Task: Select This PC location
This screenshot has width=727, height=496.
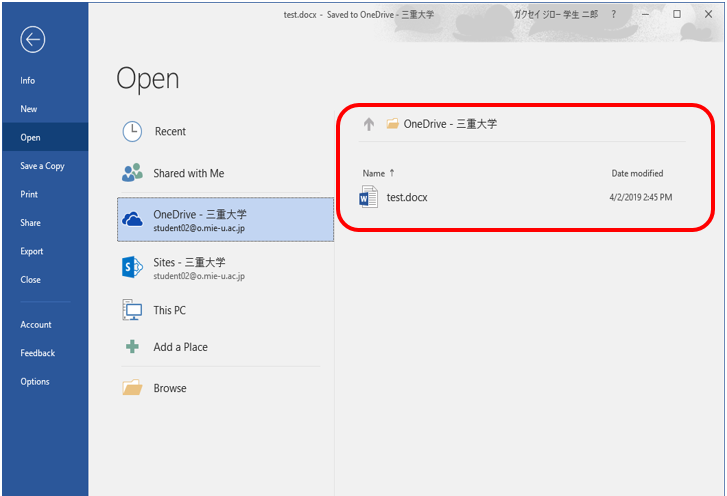Action: [225, 310]
